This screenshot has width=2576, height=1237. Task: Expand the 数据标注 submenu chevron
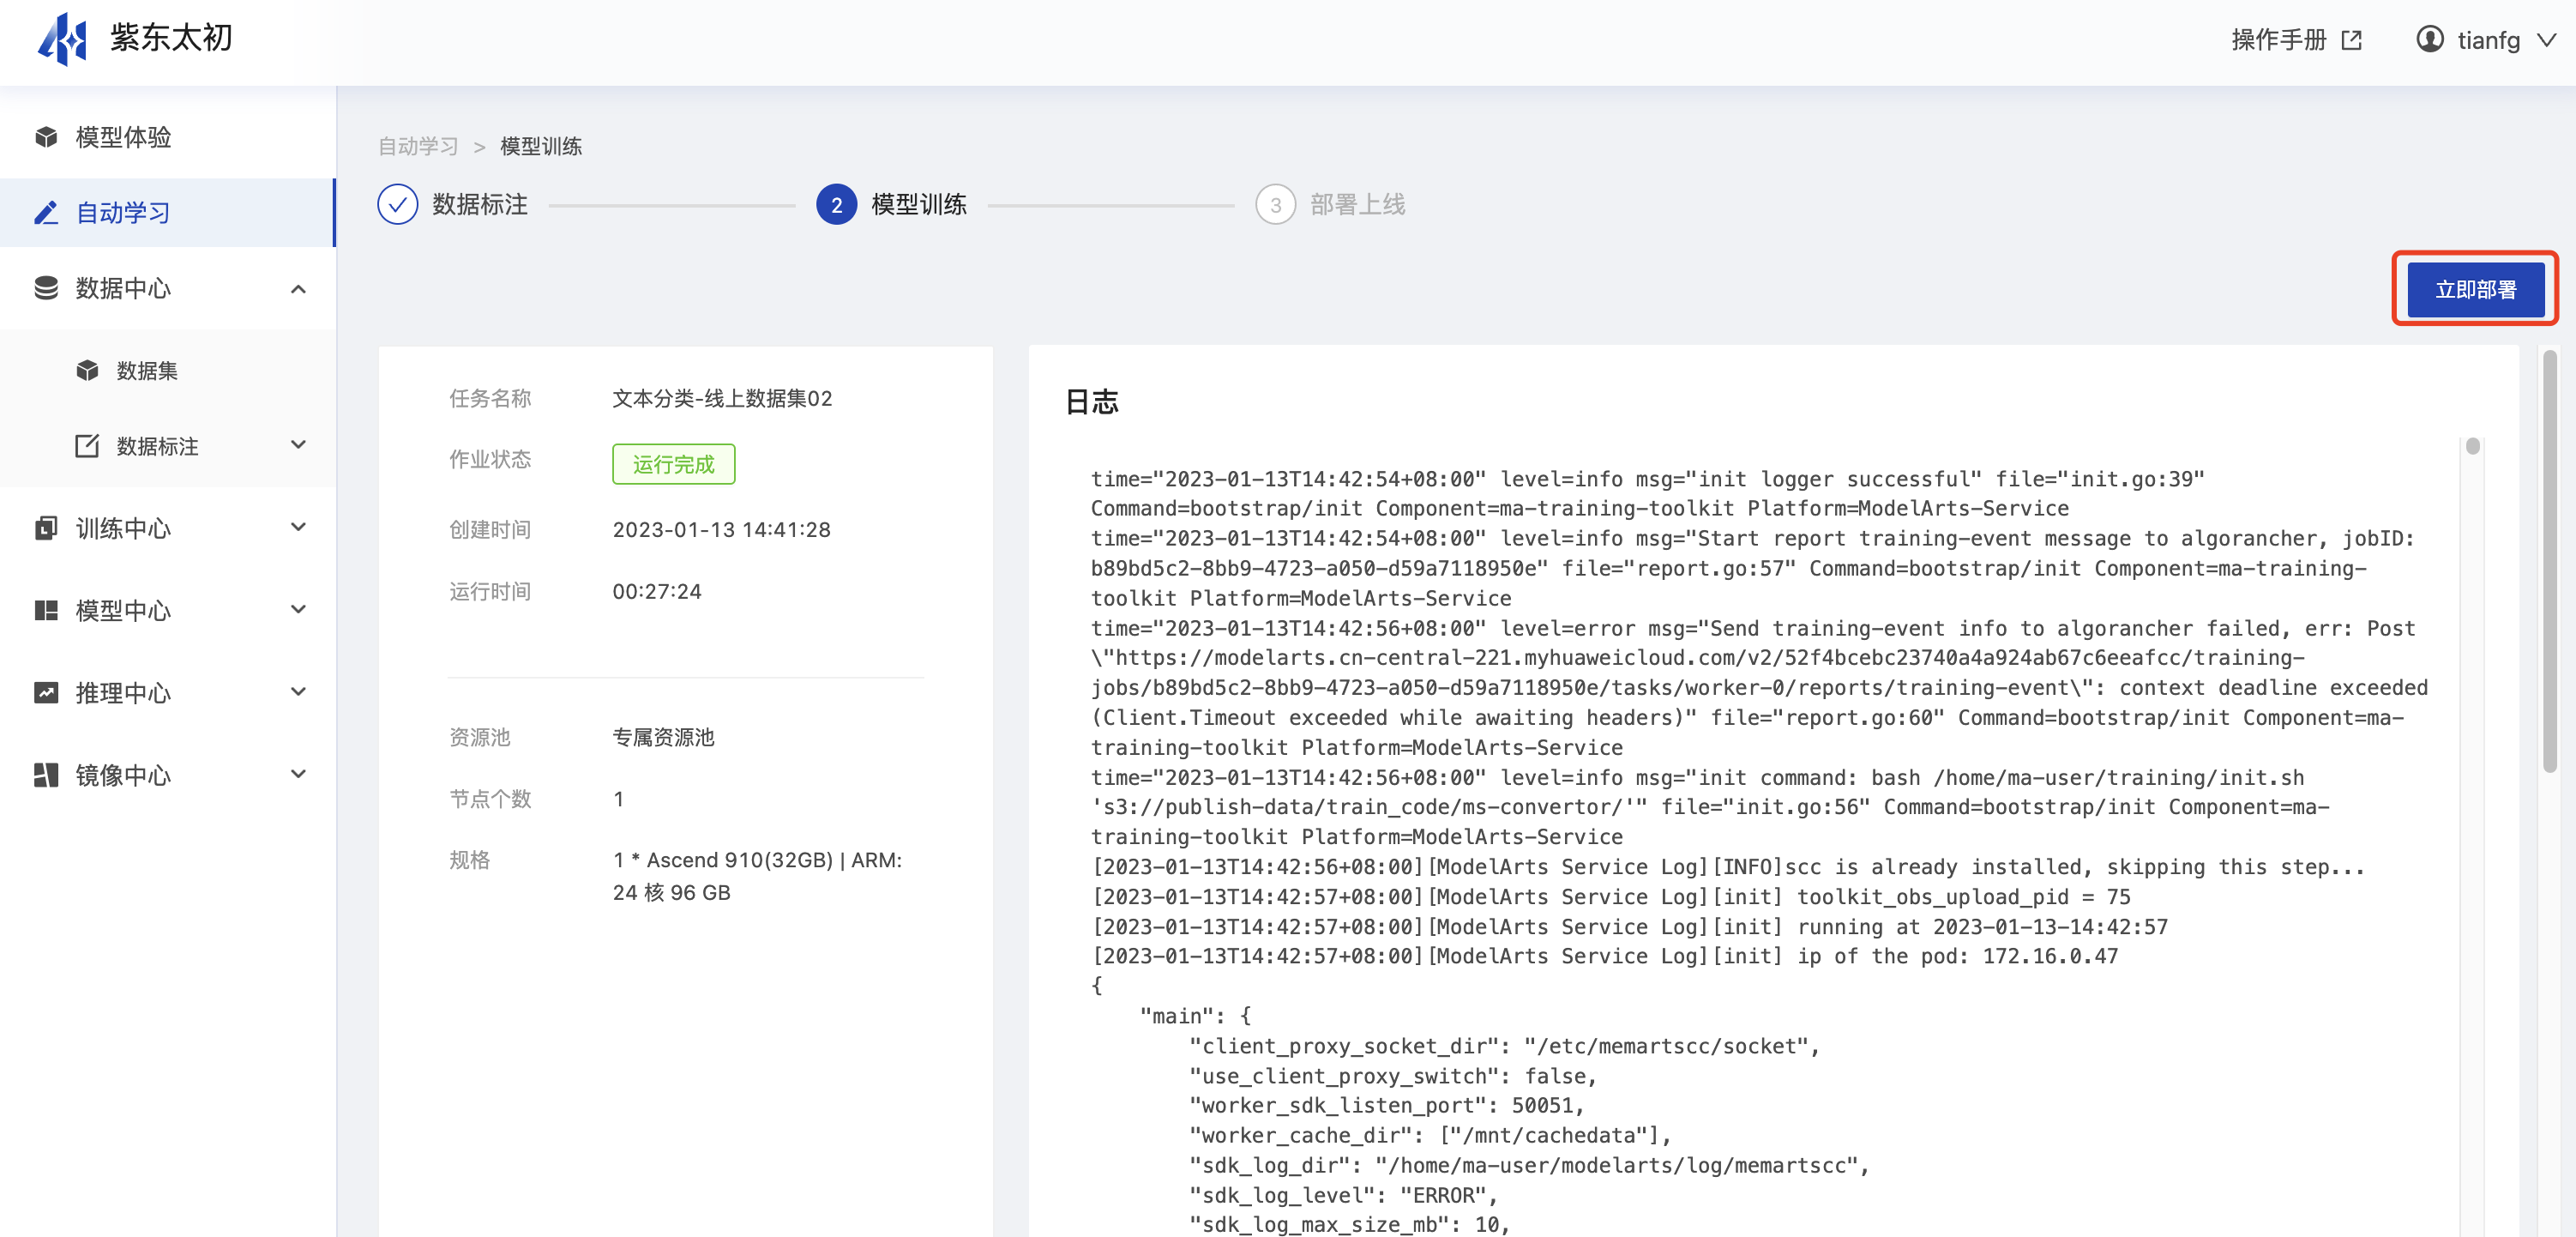(298, 445)
